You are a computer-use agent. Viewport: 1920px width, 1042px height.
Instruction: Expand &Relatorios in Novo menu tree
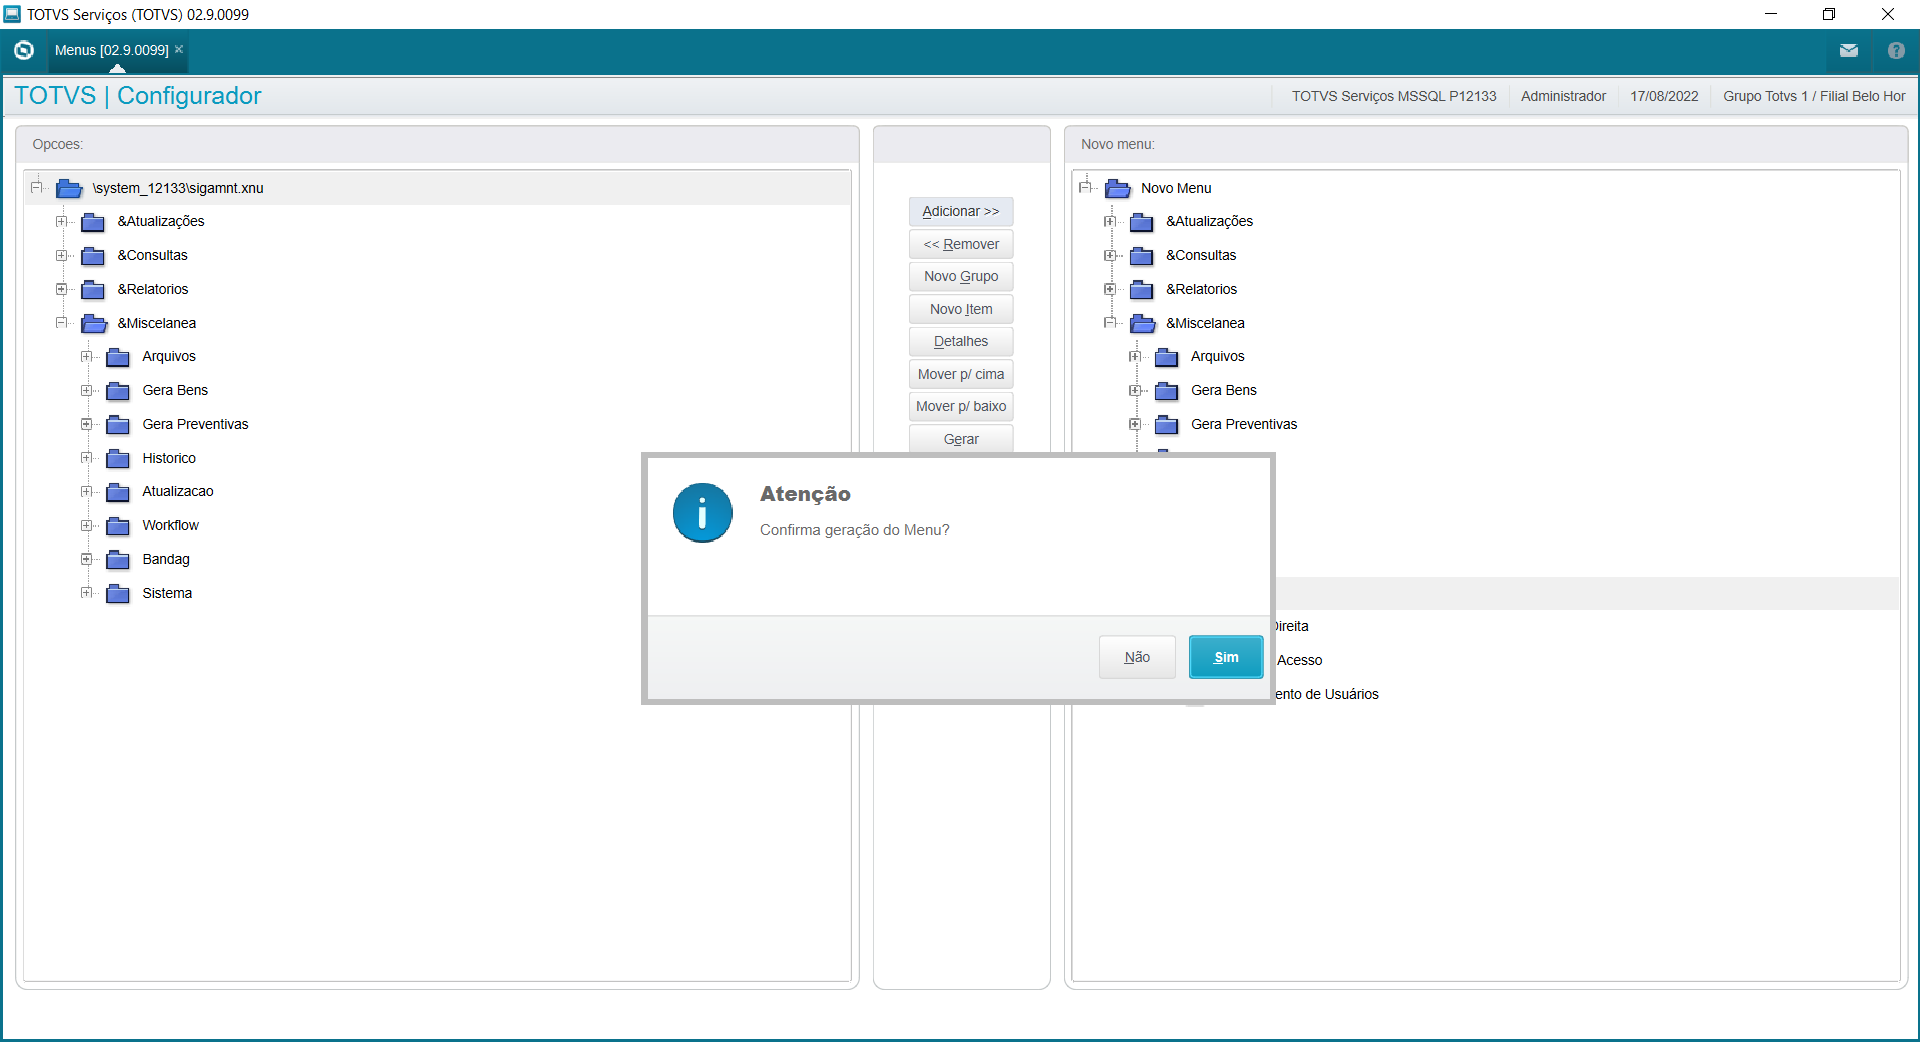[x=1110, y=289]
